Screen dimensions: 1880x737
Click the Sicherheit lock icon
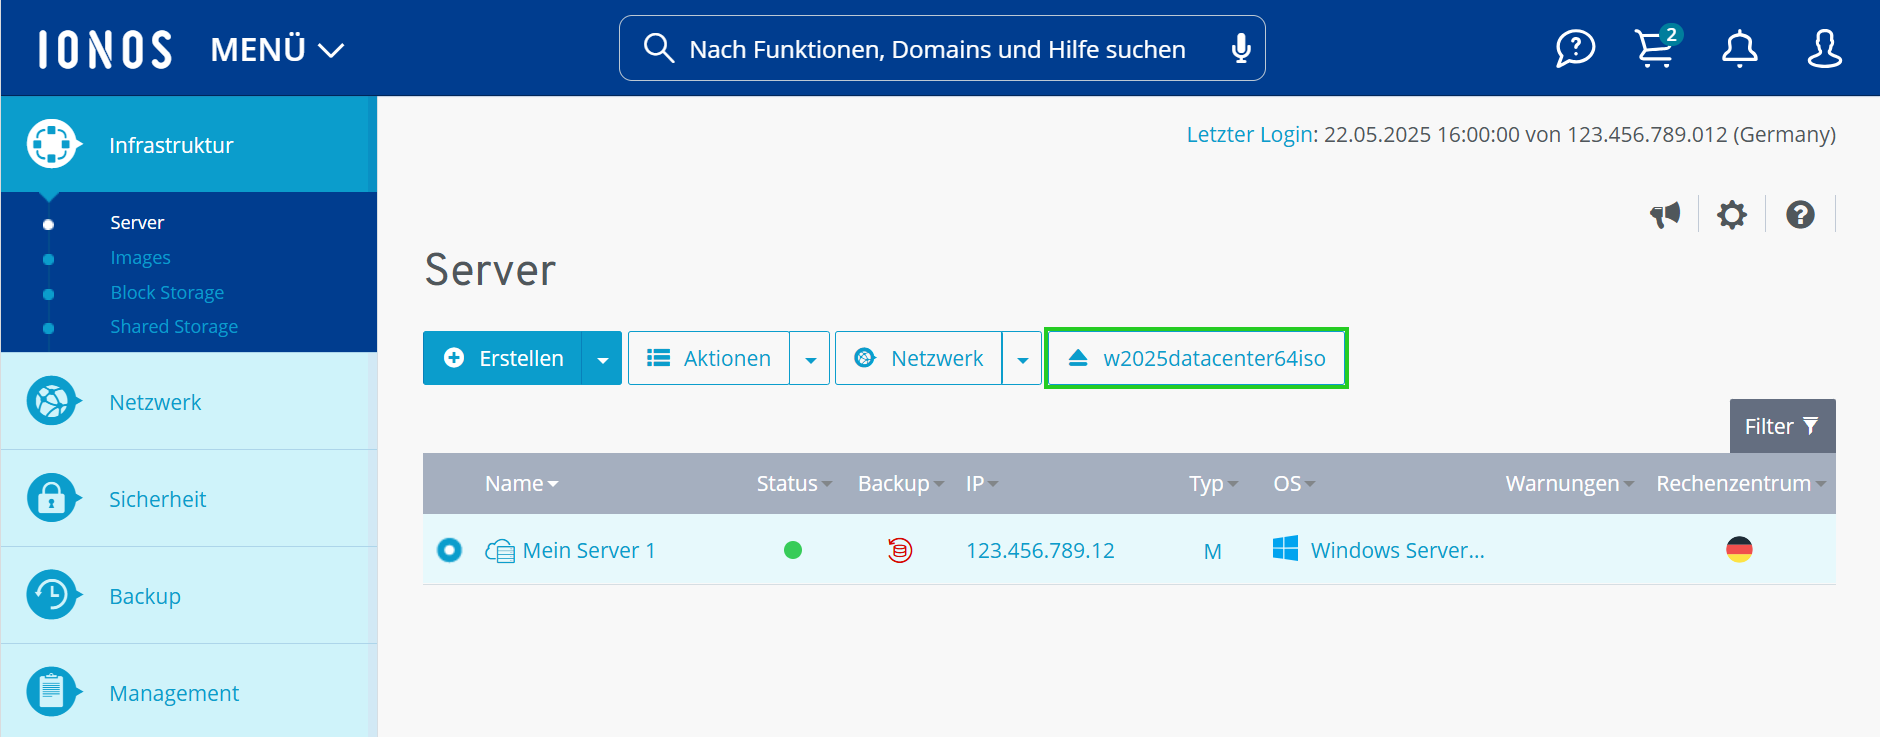click(x=52, y=498)
